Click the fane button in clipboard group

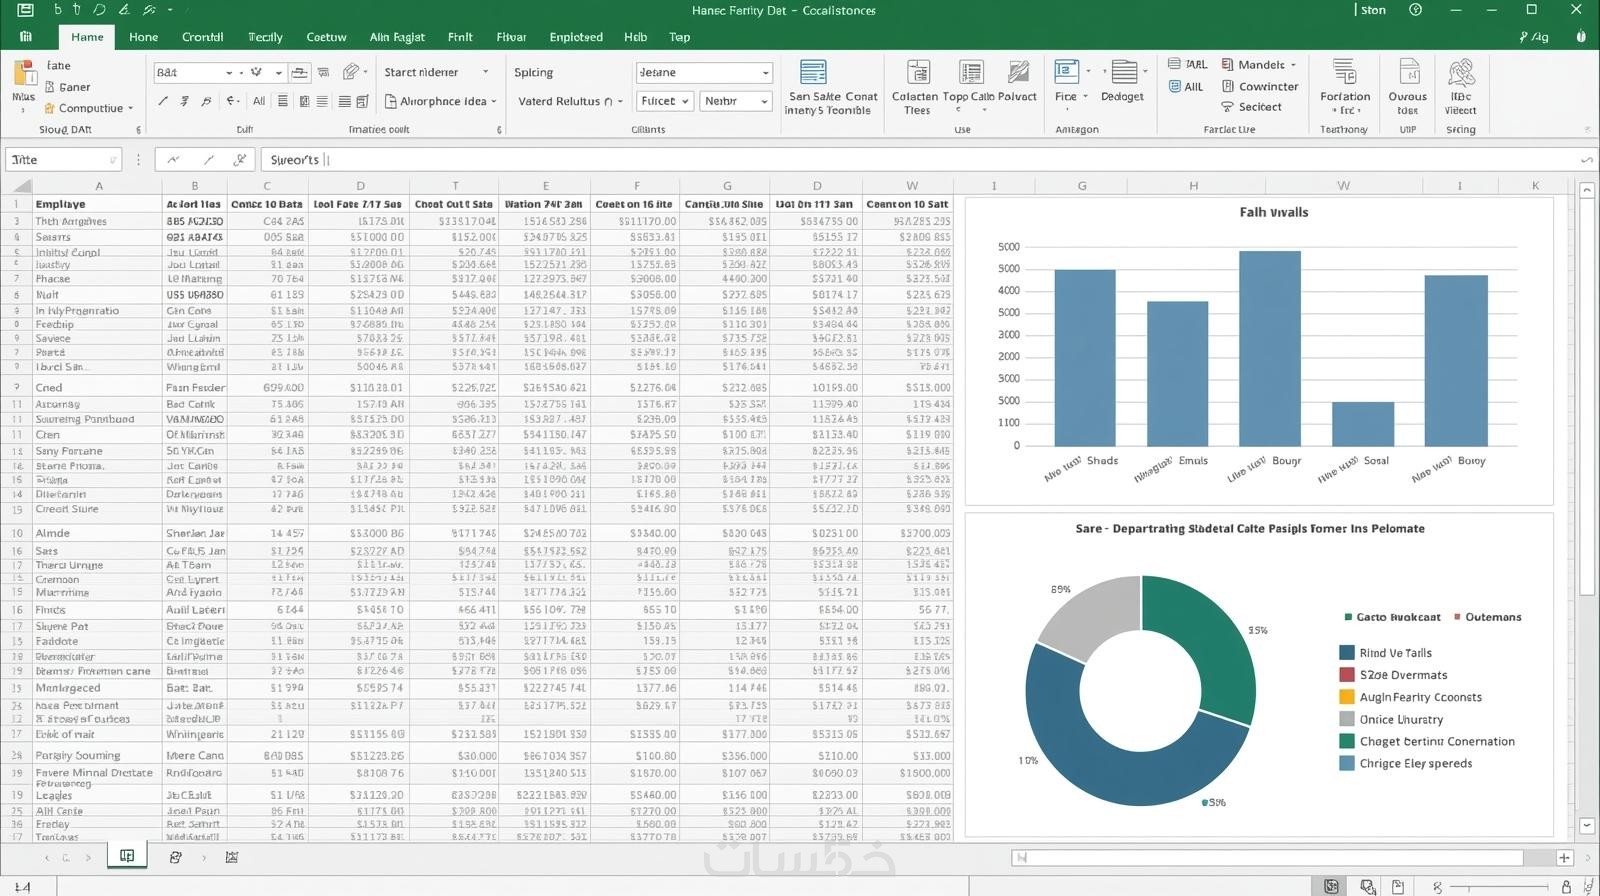coord(58,66)
